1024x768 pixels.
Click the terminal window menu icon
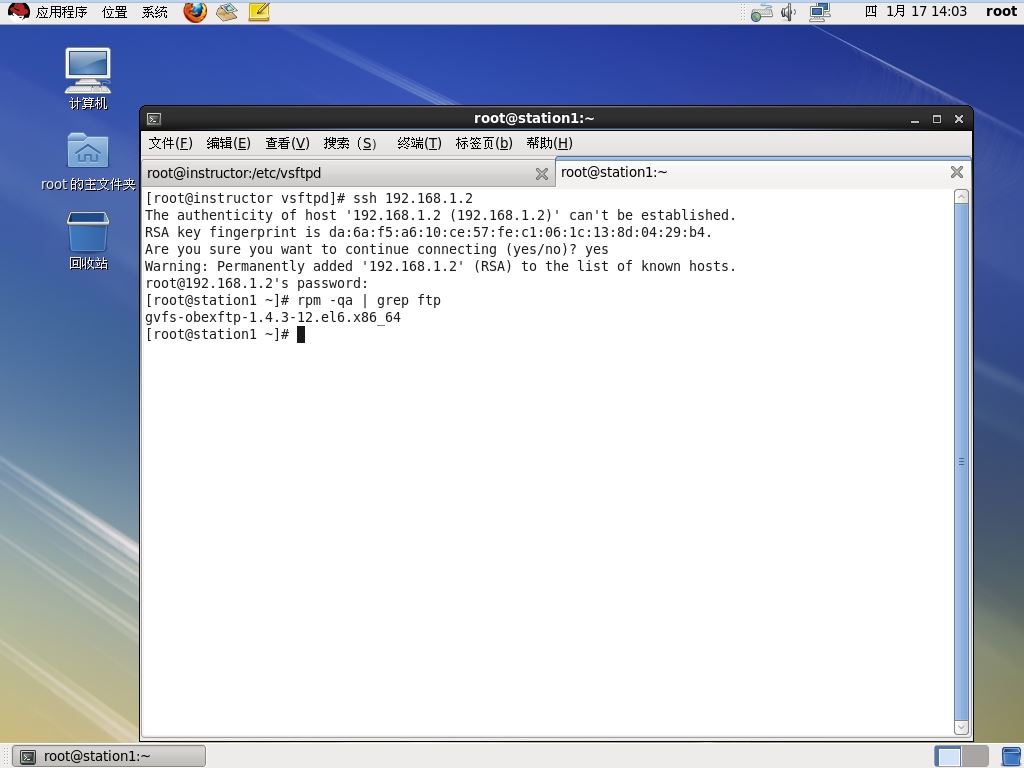point(154,119)
